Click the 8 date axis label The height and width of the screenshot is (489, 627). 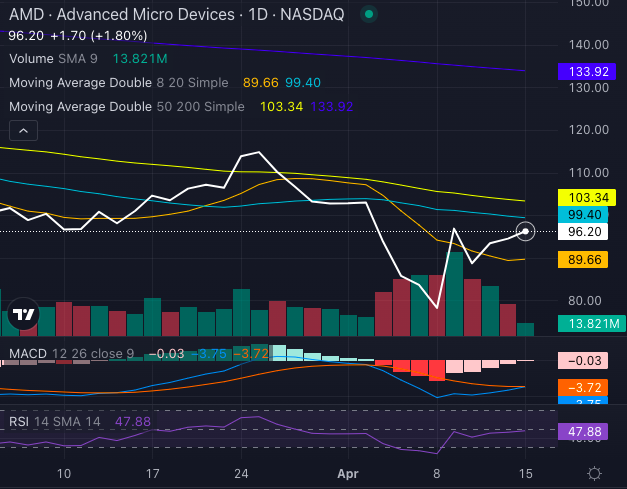pyautogui.click(x=437, y=474)
